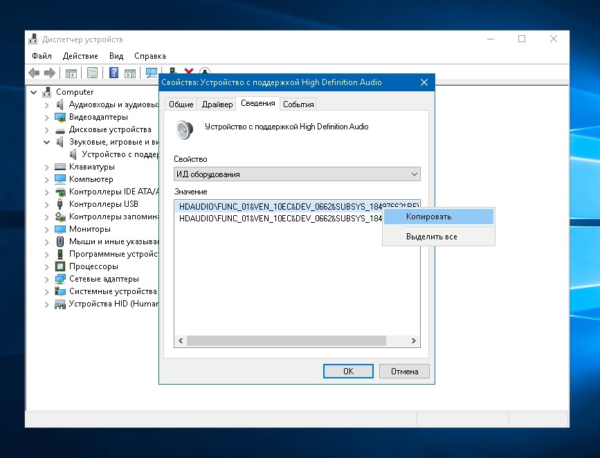Click the Видеоадаптеры display adapter icon

click(60, 117)
